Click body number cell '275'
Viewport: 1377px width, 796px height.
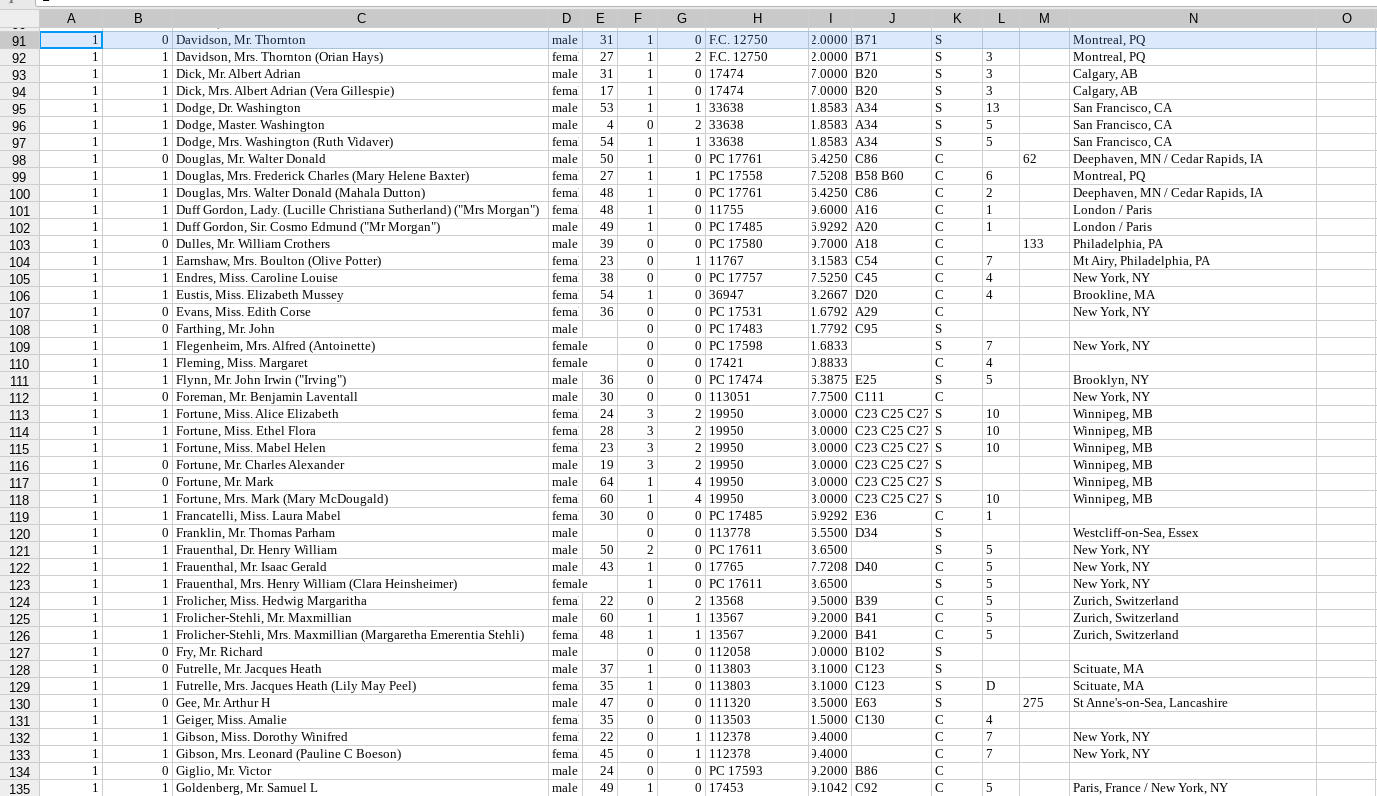coord(1044,703)
